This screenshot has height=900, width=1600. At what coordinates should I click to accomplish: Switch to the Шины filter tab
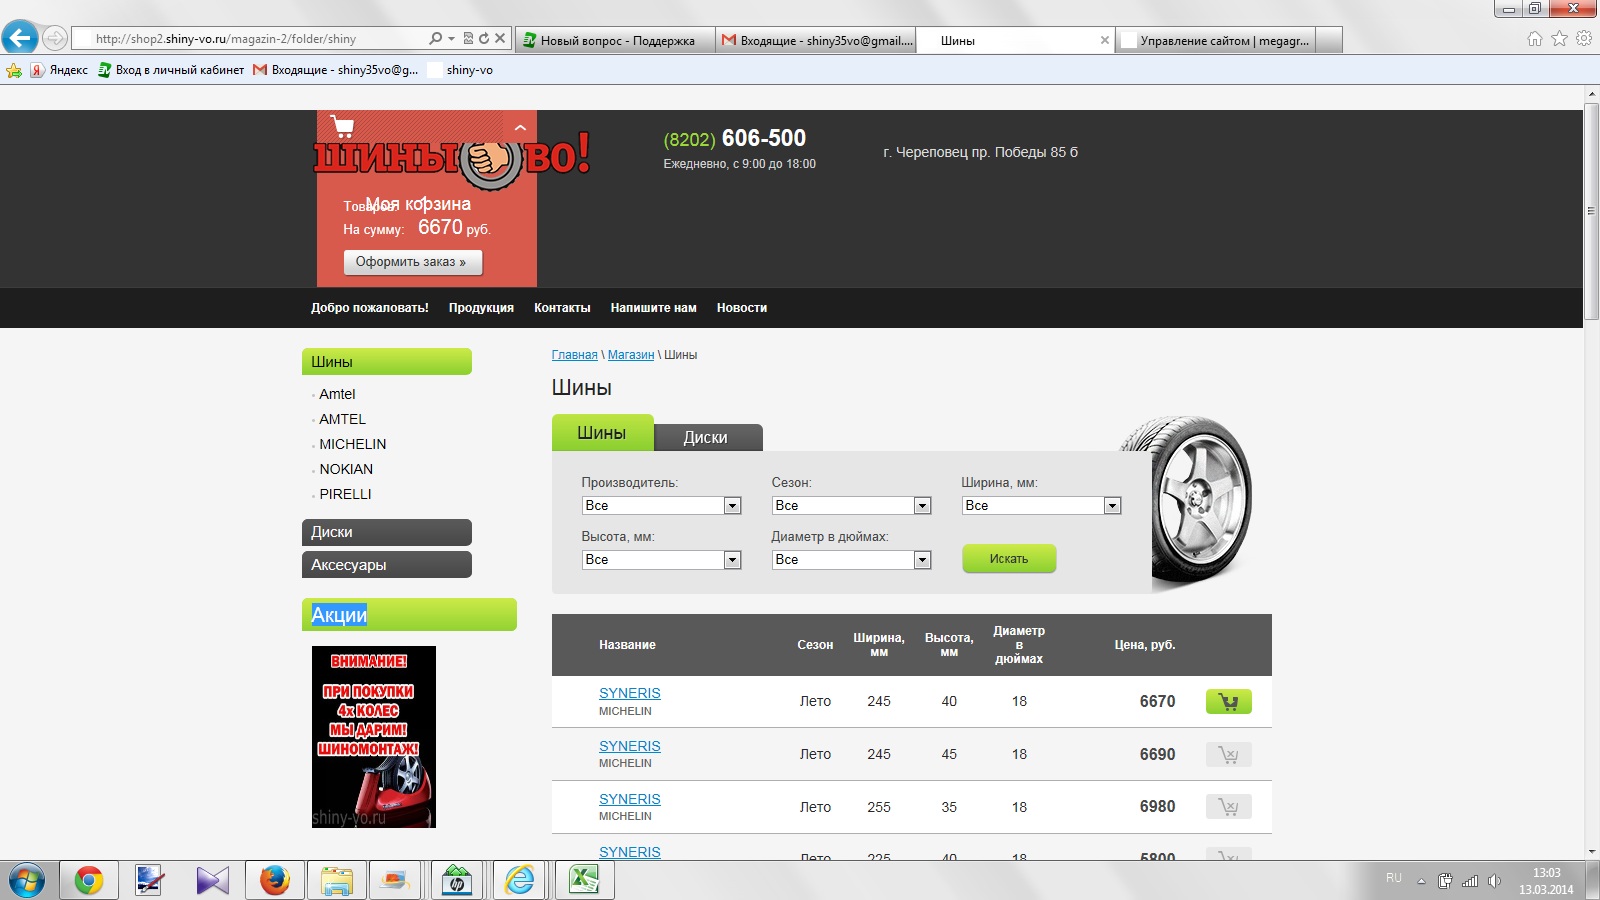click(602, 433)
